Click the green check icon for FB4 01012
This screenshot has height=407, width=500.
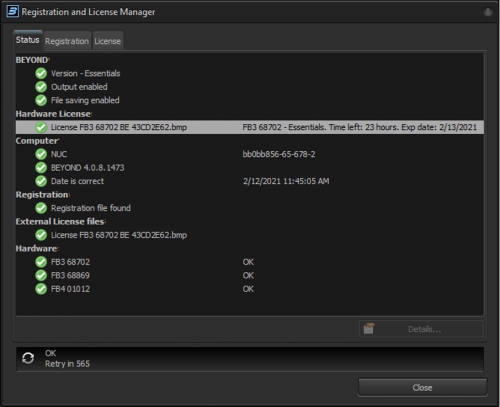pyautogui.click(x=41, y=289)
